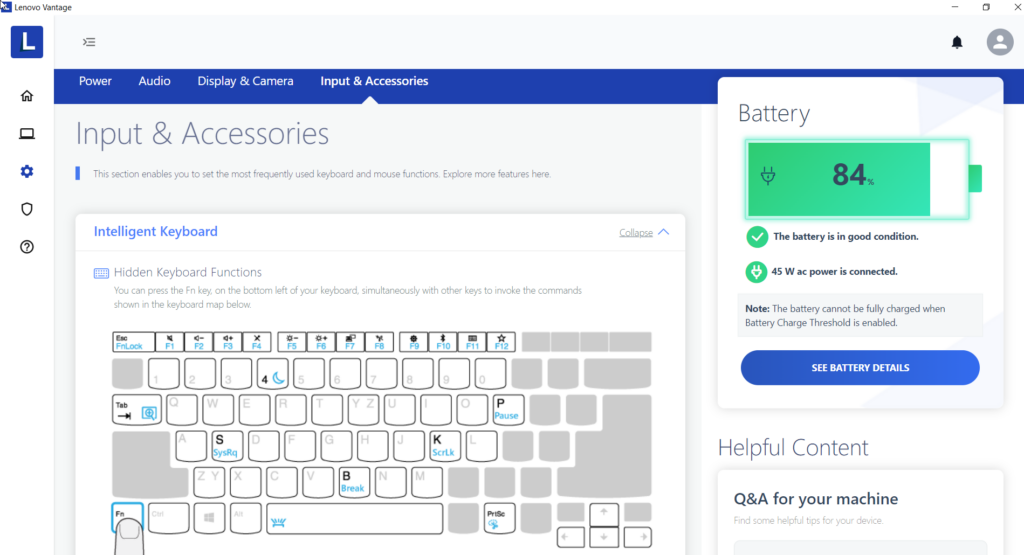Switch to the Display & Camera tab
Image resolution: width=1024 pixels, height=555 pixels.
pyautogui.click(x=246, y=81)
